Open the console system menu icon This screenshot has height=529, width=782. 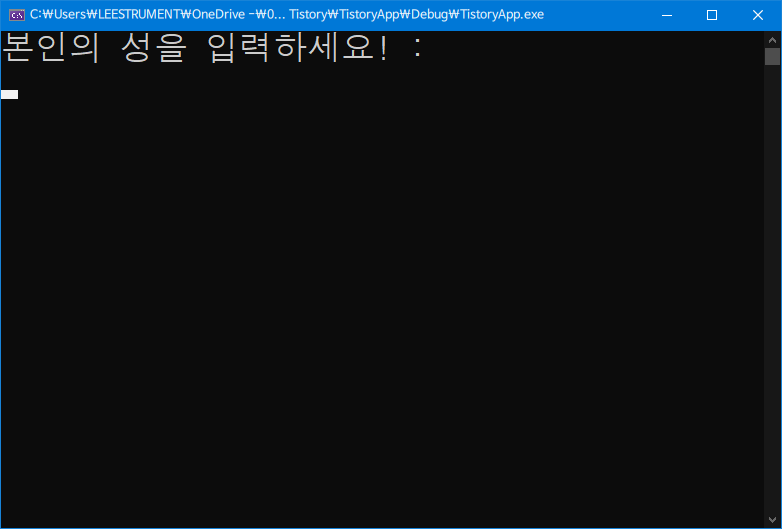point(17,15)
